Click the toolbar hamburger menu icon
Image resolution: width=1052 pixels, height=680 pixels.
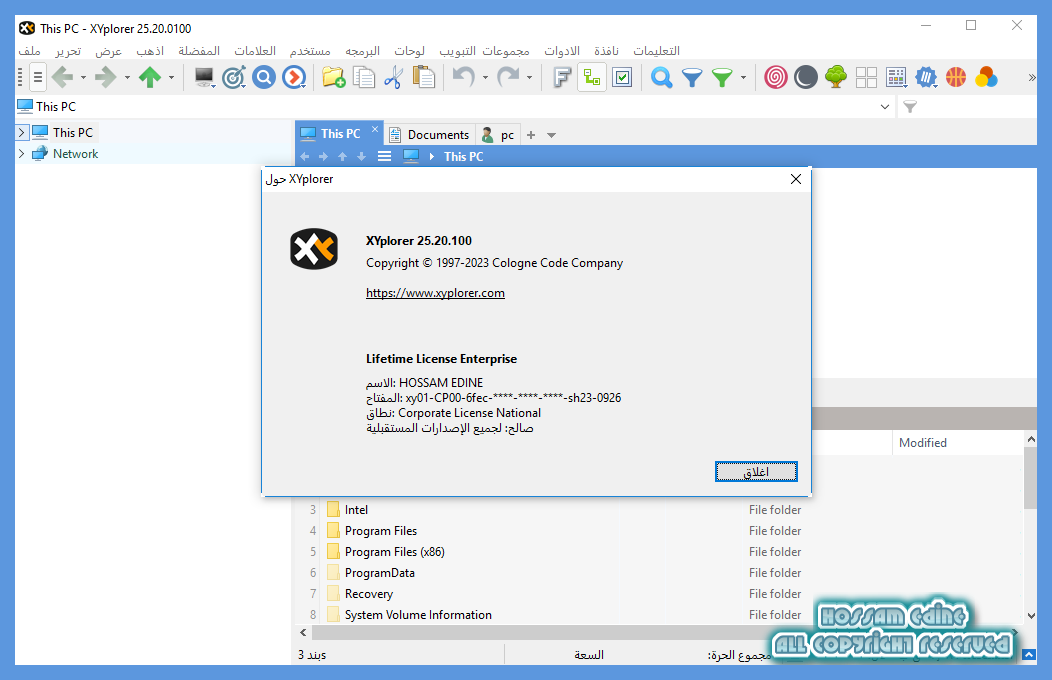coord(38,77)
